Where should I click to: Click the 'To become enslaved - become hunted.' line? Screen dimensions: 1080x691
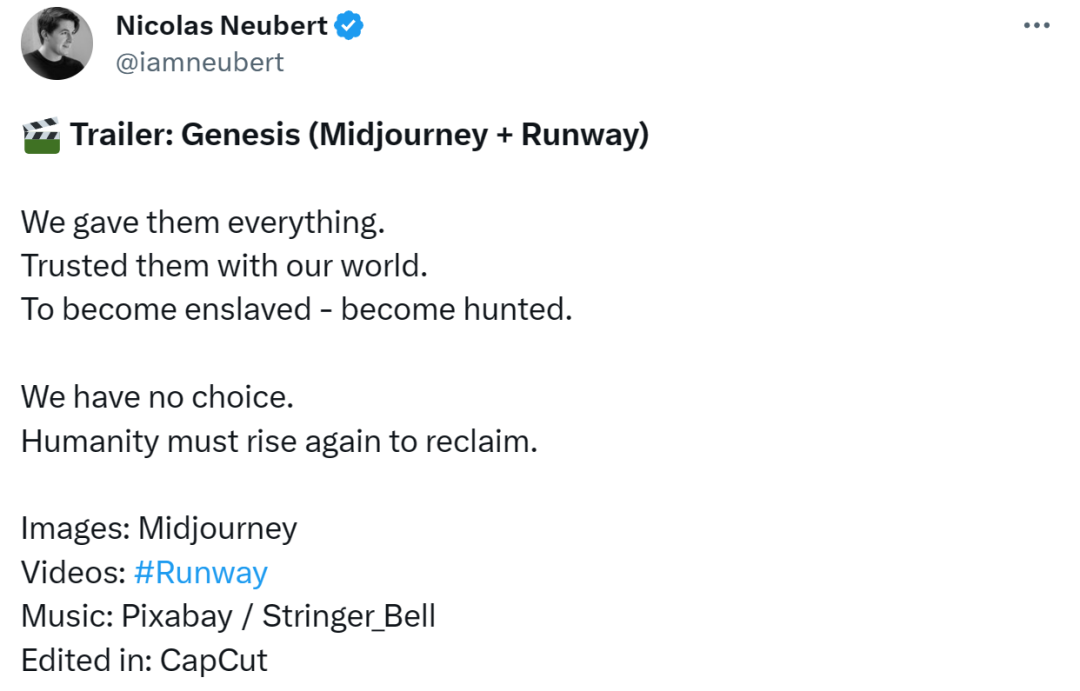pos(297,309)
